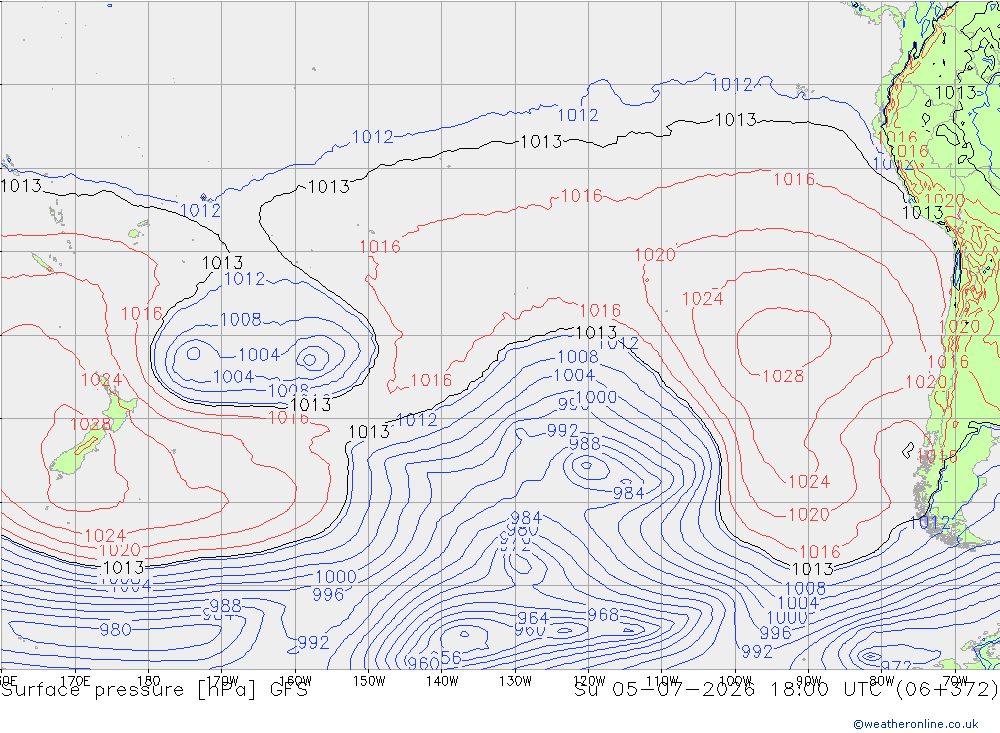
Task: Select the 110W longitude label
Action: [x=662, y=681]
